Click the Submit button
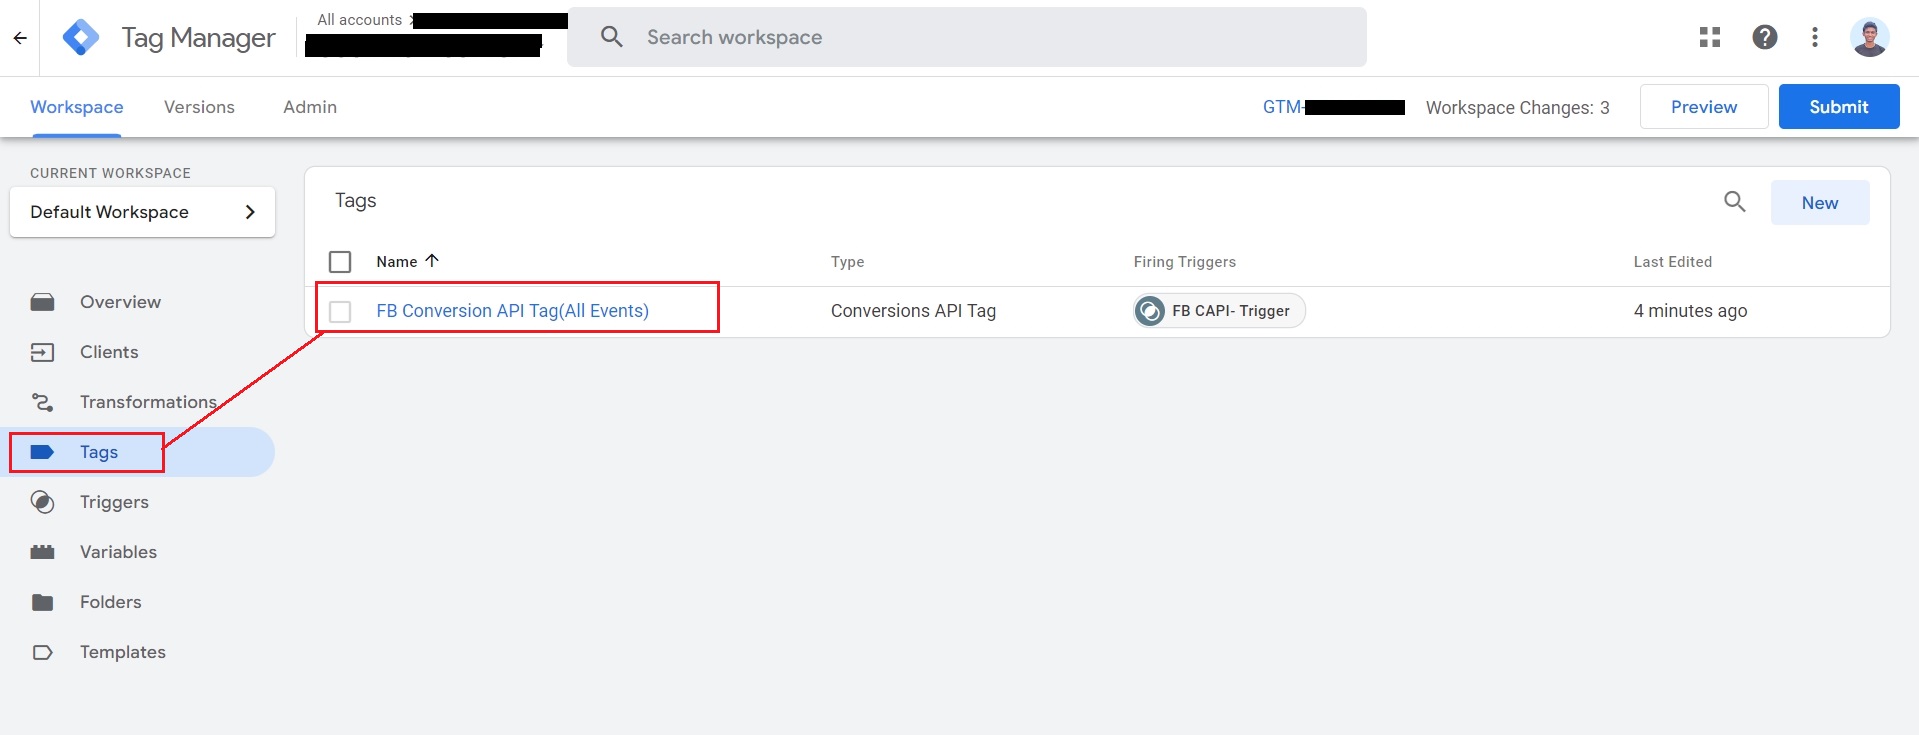The image size is (1919, 735). point(1839,107)
